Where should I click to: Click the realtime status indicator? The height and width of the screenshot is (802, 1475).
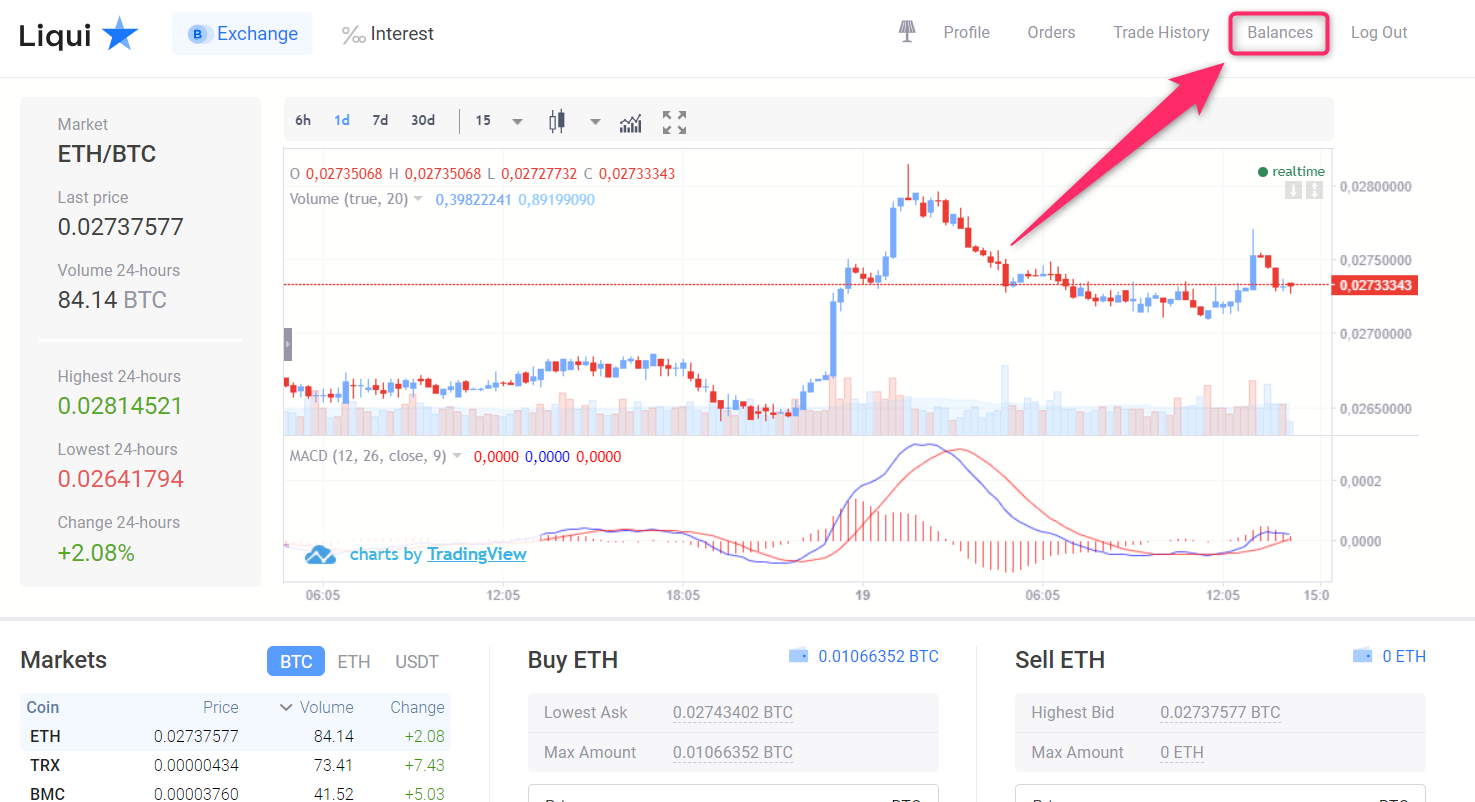pyautogui.click(x=1291, y=172)
